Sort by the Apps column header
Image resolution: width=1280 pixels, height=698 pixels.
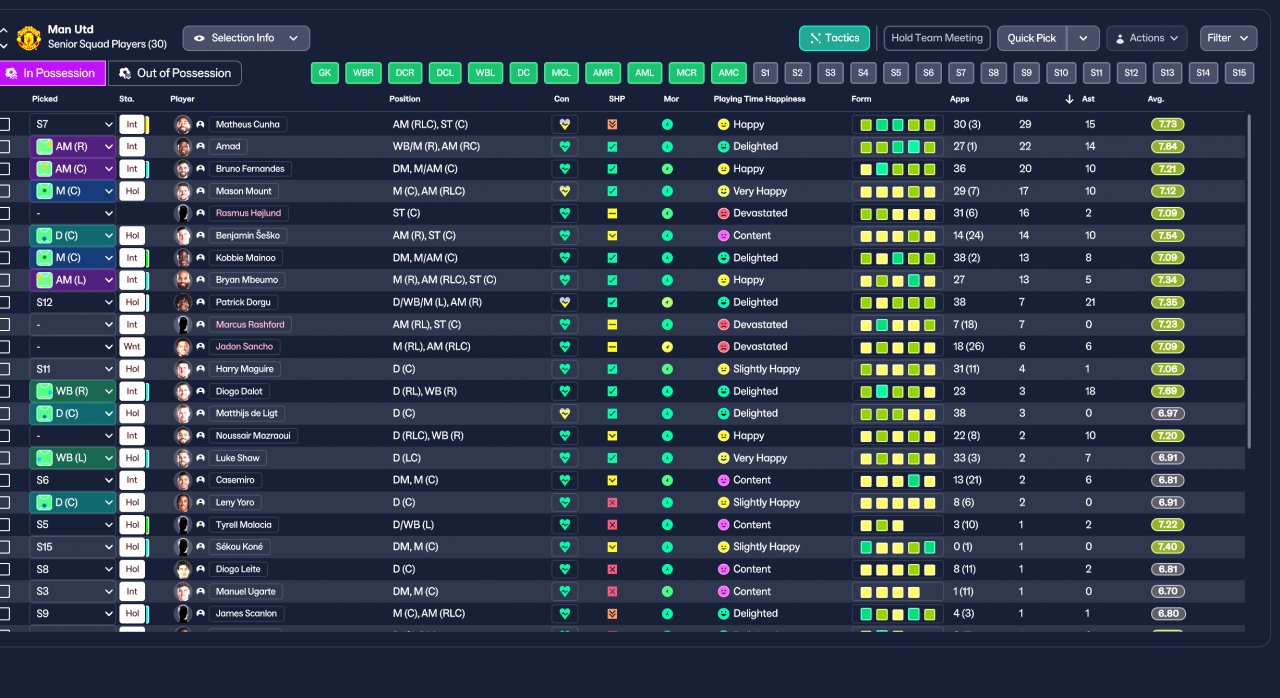click(959, 99)
